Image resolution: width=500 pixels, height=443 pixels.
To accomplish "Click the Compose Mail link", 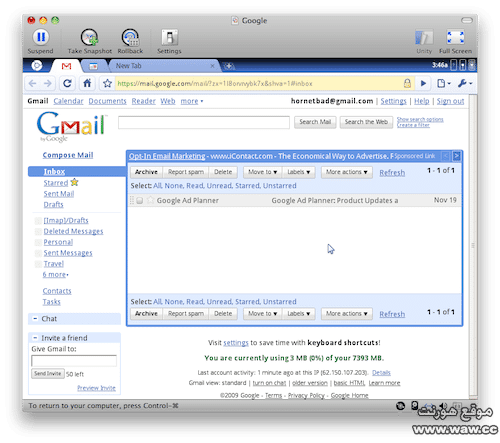I will click(68, 155).
